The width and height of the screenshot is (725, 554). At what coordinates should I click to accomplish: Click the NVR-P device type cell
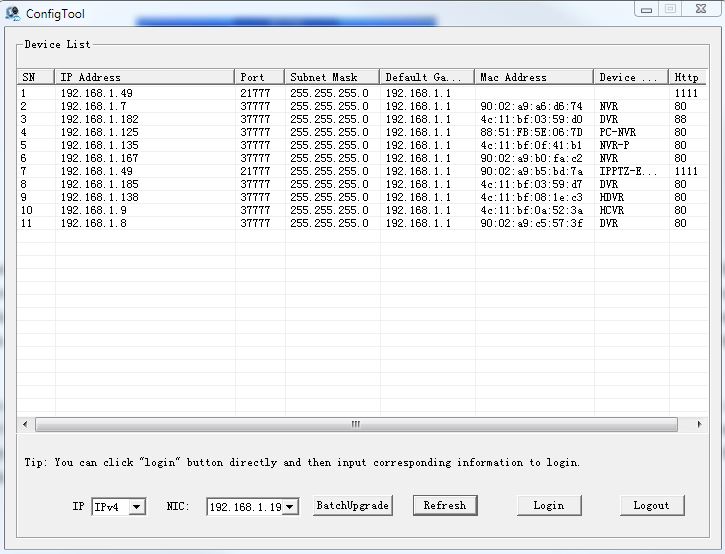614,145
